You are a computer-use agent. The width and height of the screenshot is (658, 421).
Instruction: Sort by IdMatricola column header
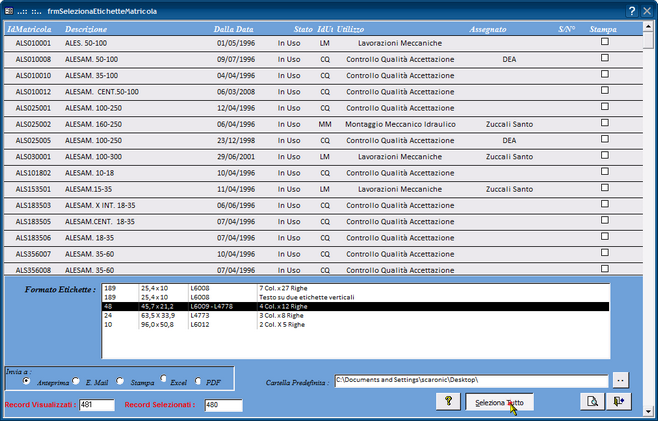coord(29,29)
